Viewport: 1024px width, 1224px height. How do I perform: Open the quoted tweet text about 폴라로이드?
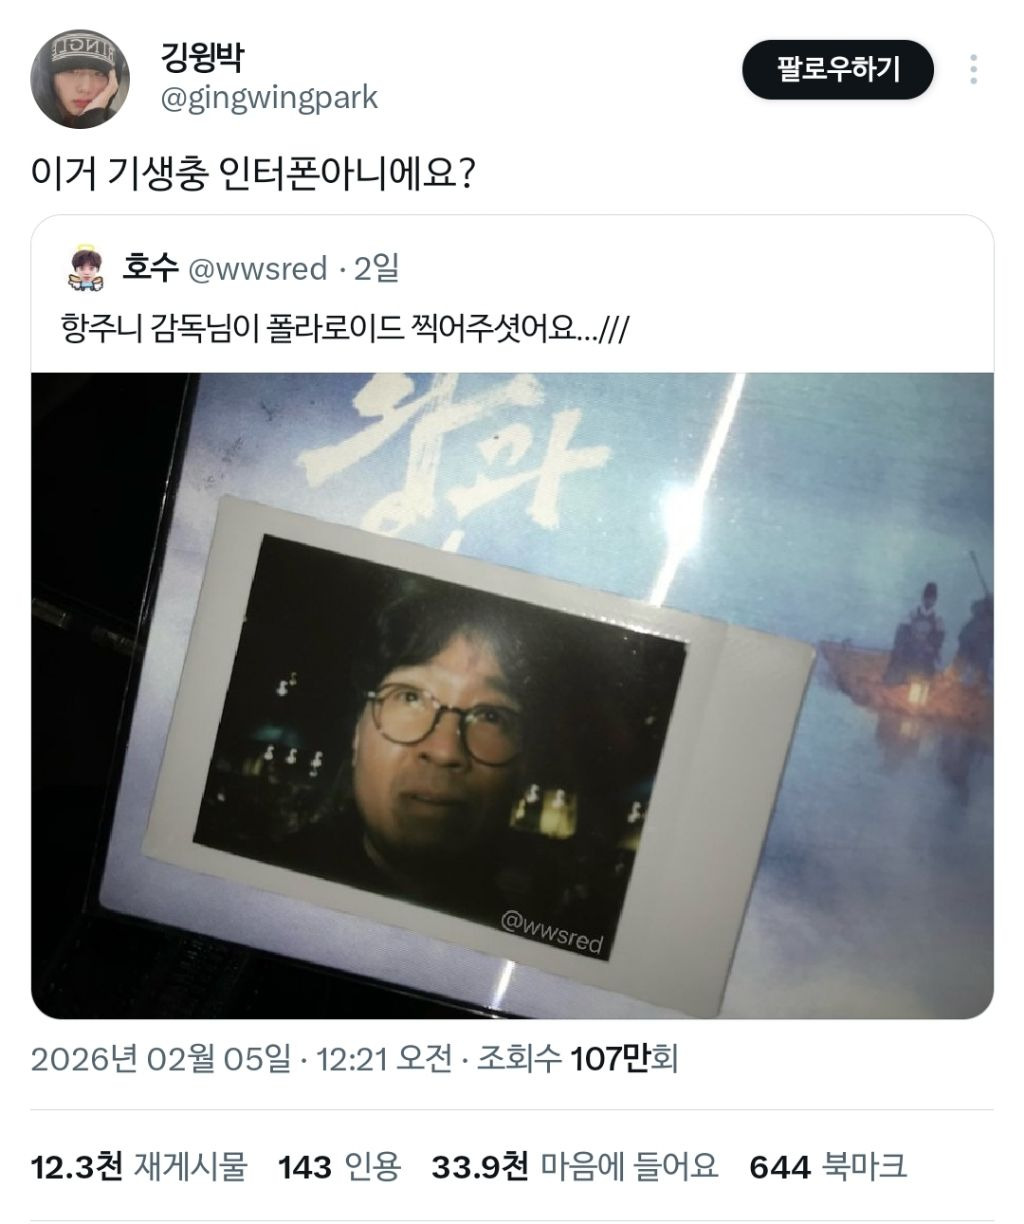click(x=344, y=327)
